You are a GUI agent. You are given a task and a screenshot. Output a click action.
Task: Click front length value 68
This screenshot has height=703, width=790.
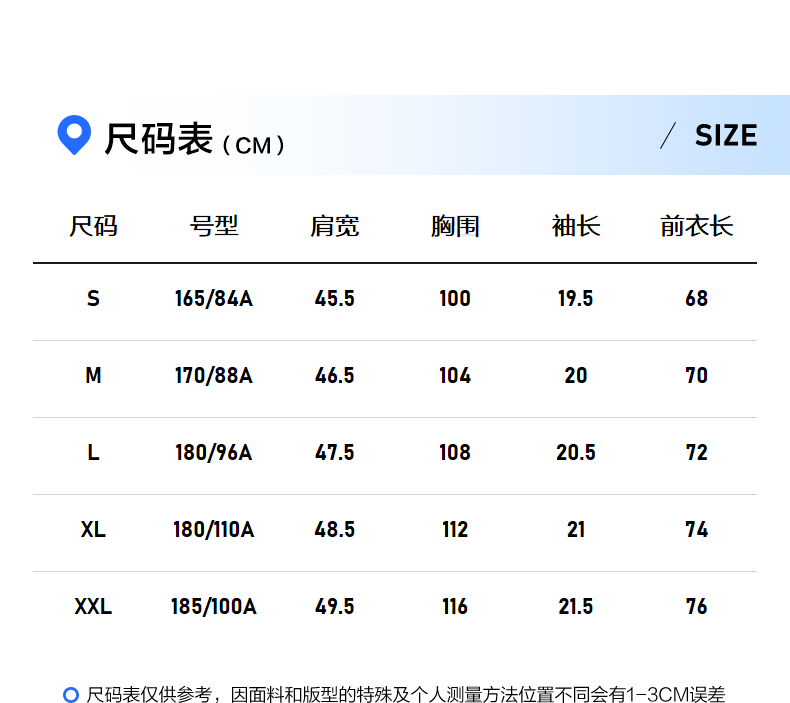click(697, 298)
